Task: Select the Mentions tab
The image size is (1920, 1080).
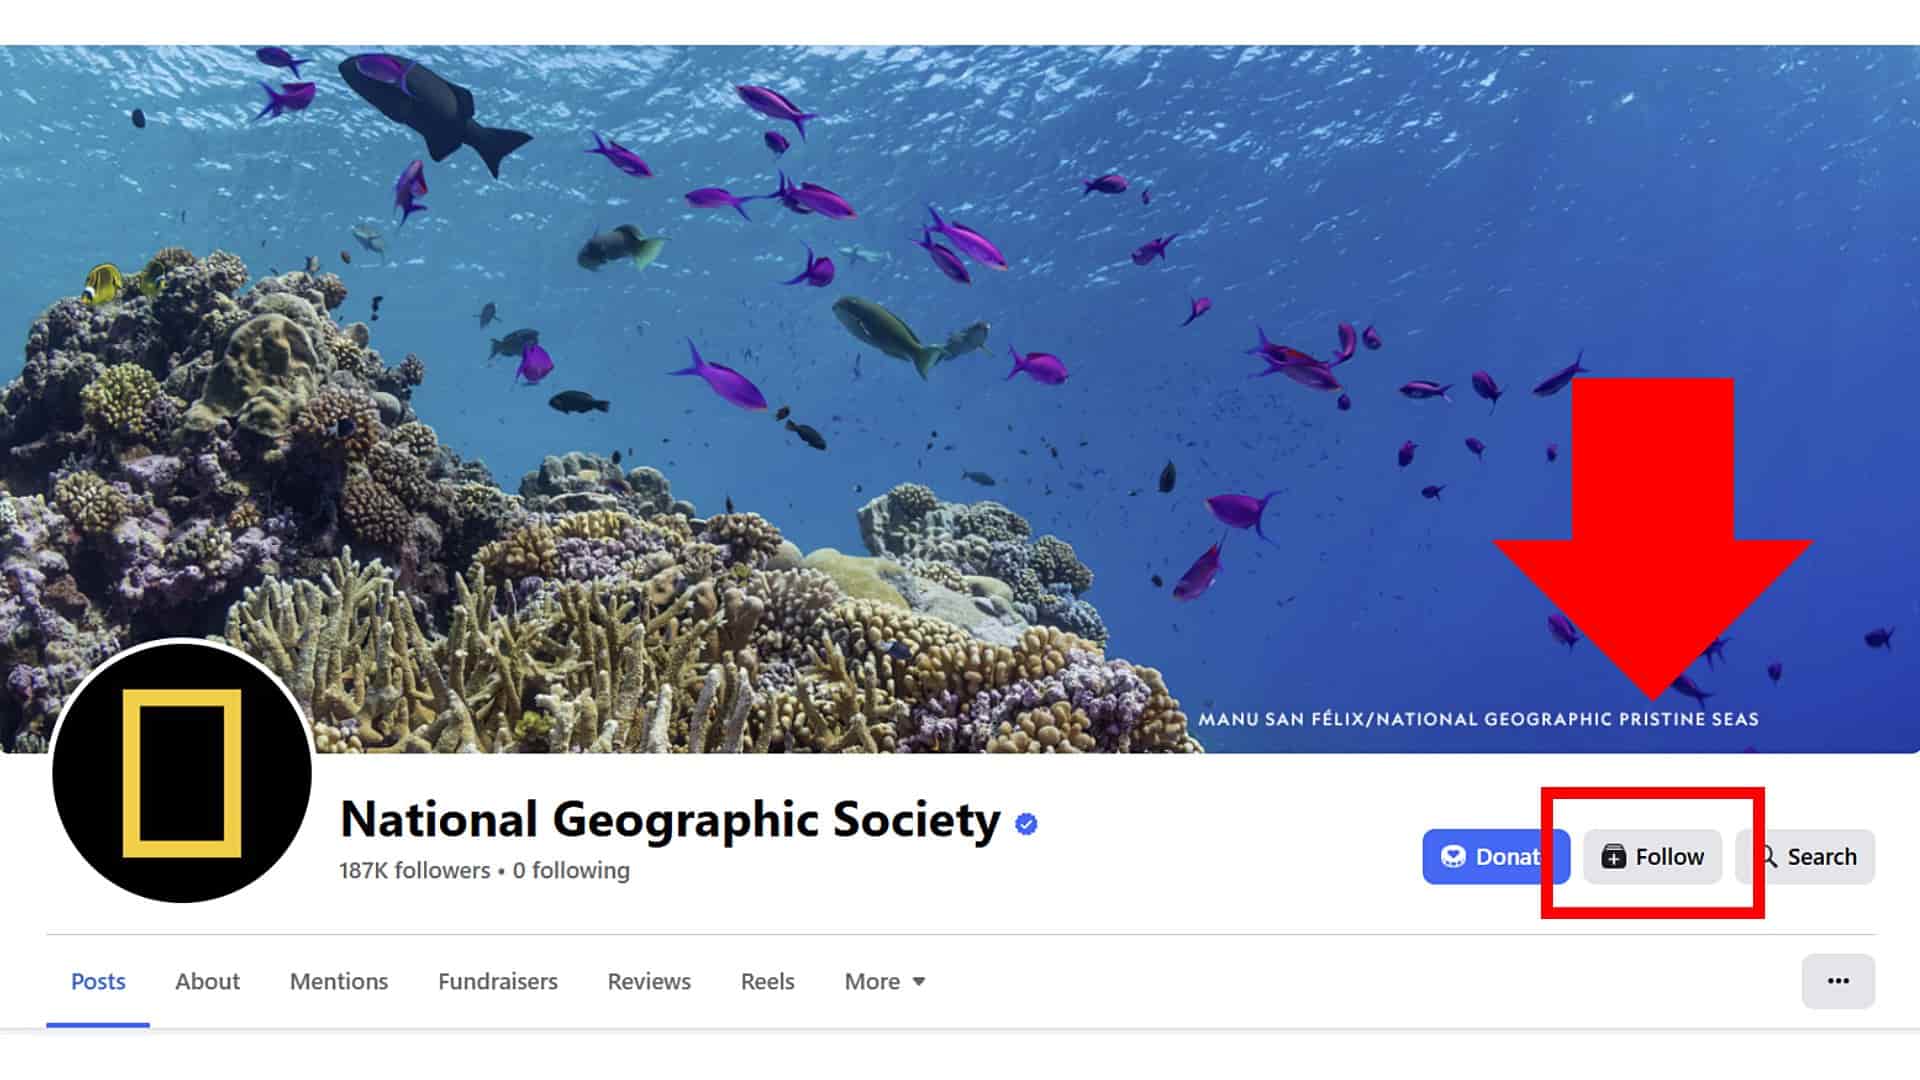Action: pyautogui.click(x=338, y=981)
